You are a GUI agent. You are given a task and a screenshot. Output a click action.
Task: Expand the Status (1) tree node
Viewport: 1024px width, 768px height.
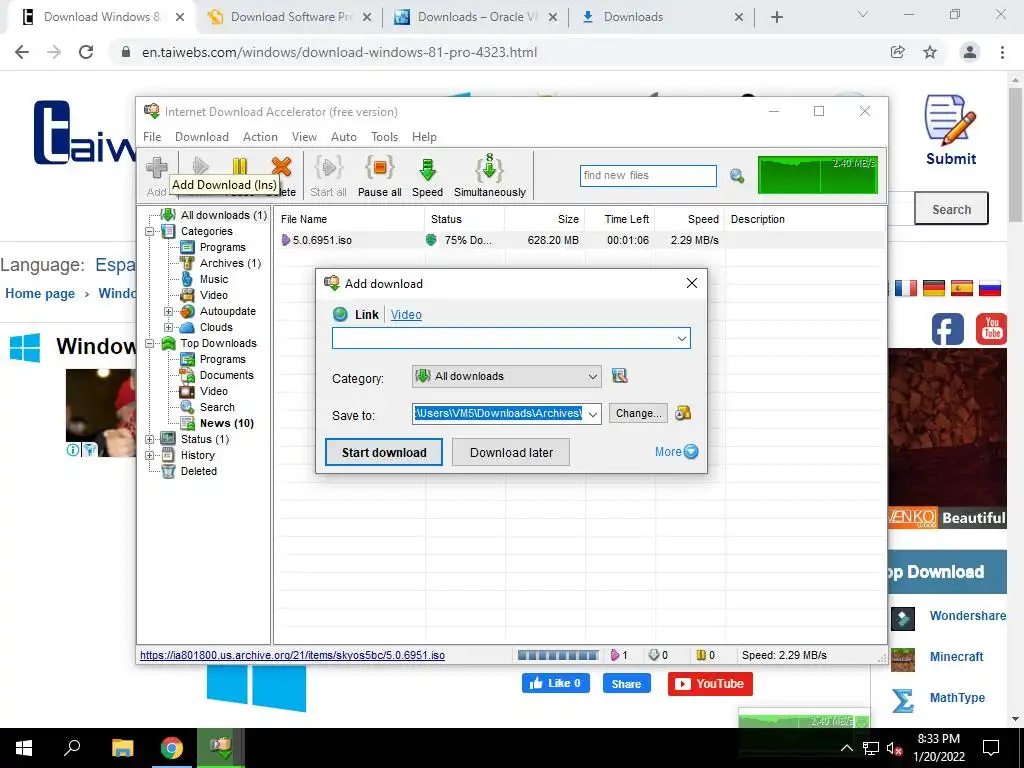(150, 440)
